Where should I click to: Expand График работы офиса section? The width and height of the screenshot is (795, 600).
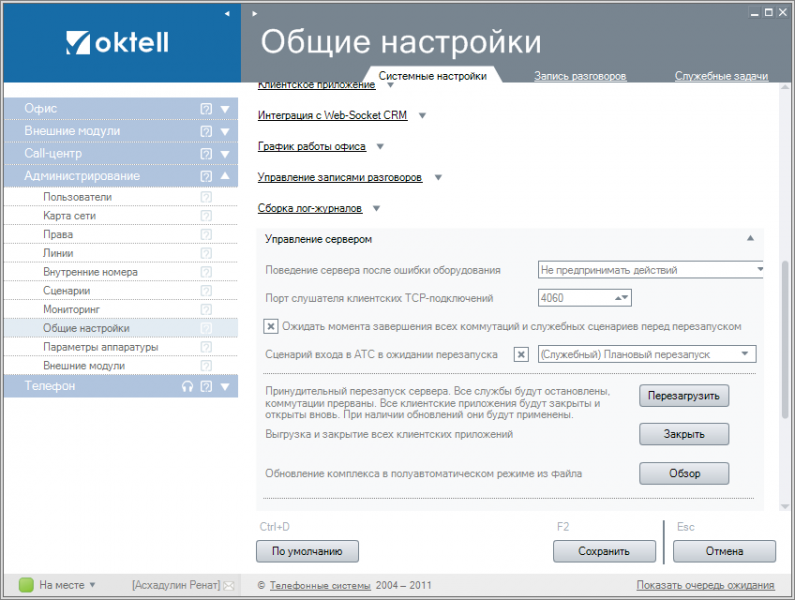380,147
